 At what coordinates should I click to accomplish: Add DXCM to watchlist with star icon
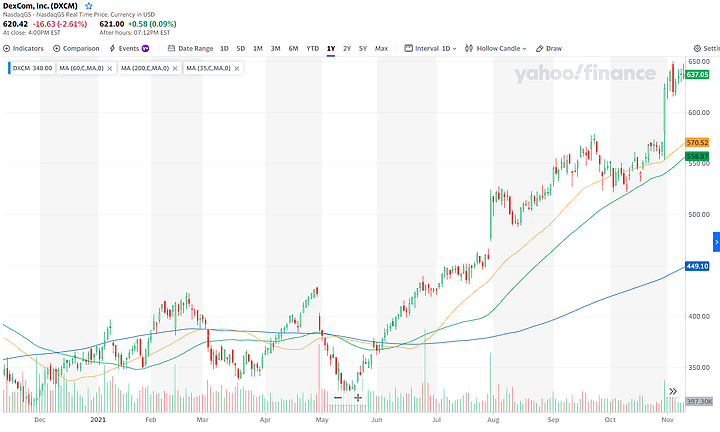point(89,6)
